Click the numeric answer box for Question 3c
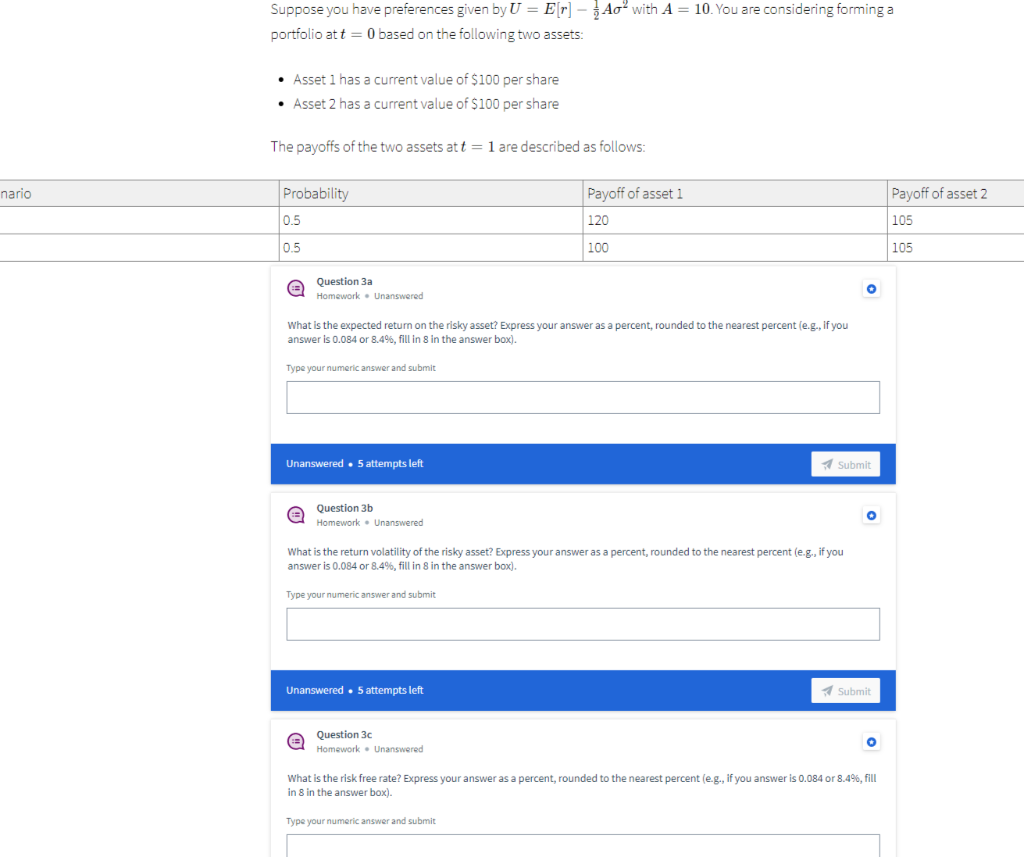1024x857 pixels. coord(583,848)
